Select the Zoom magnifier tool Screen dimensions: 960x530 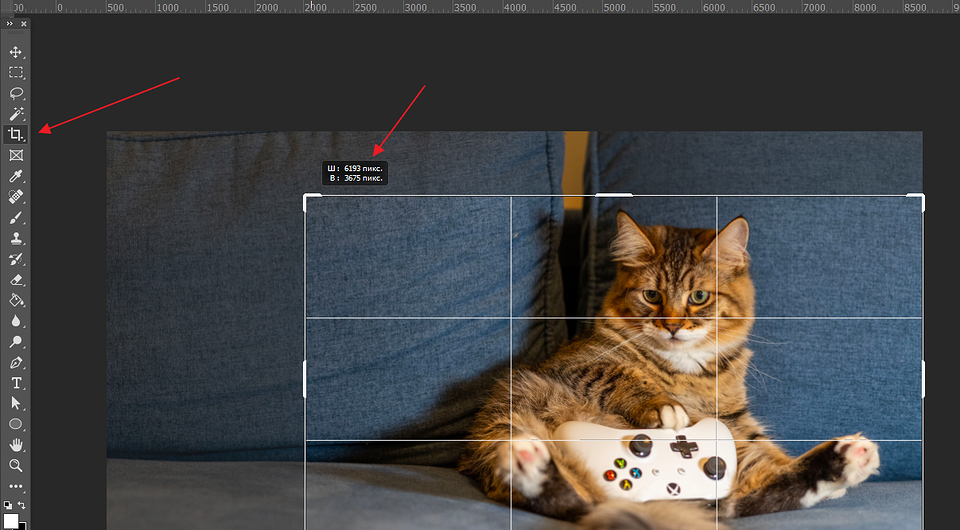point(16,466)
